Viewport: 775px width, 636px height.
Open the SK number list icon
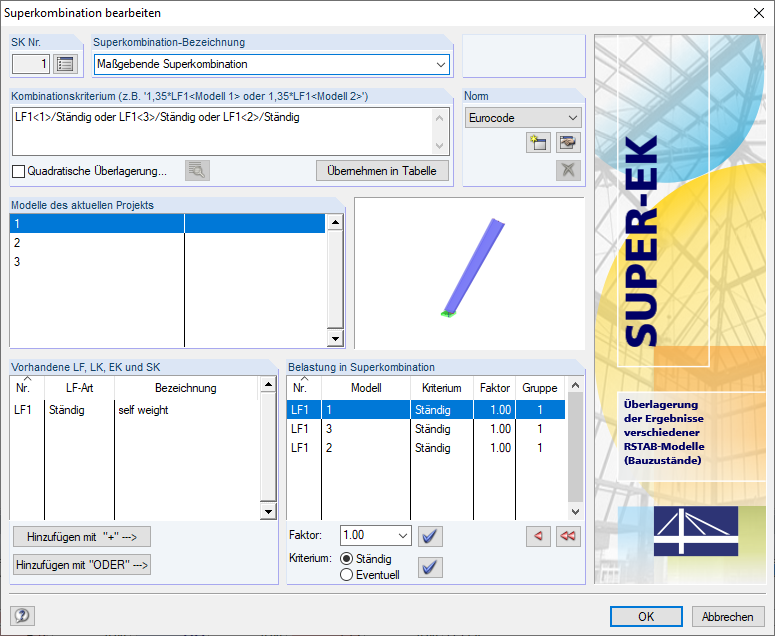tap(65, 64)
